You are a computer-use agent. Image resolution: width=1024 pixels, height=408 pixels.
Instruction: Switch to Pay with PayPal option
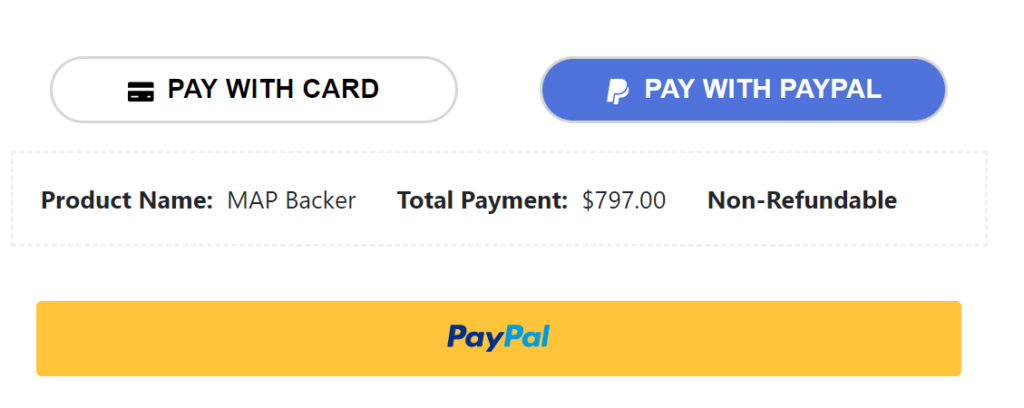743,90
